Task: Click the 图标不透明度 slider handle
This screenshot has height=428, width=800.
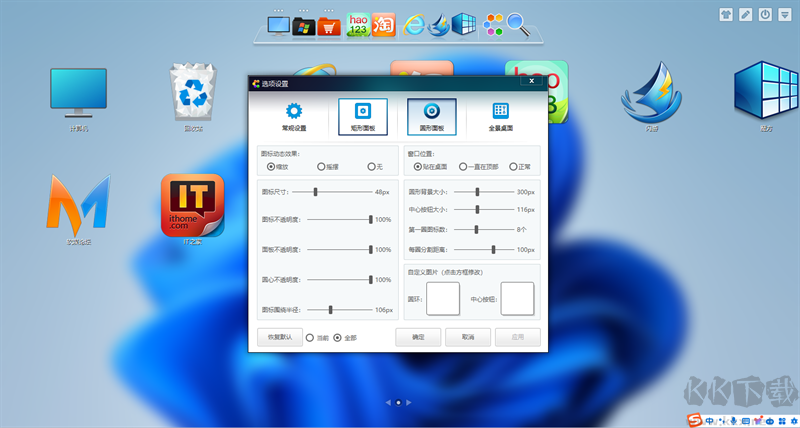Action: [x=371, y=219]
